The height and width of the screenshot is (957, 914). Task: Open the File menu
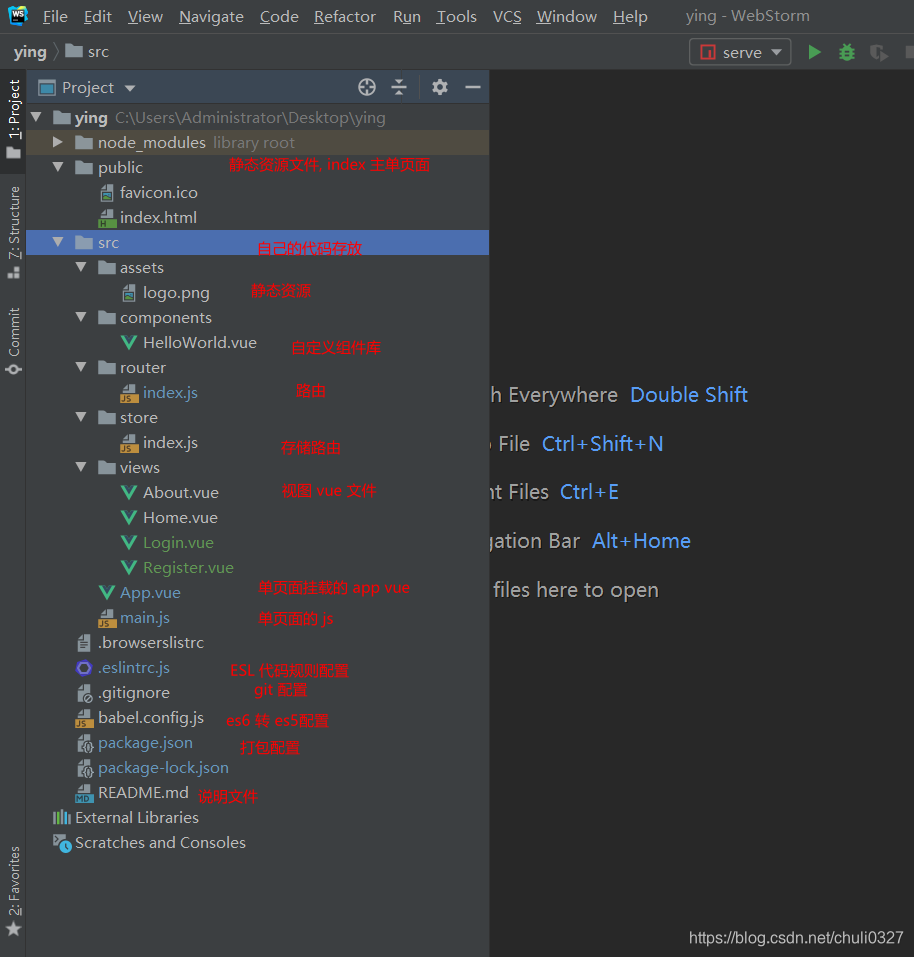(x=55, y=16)
